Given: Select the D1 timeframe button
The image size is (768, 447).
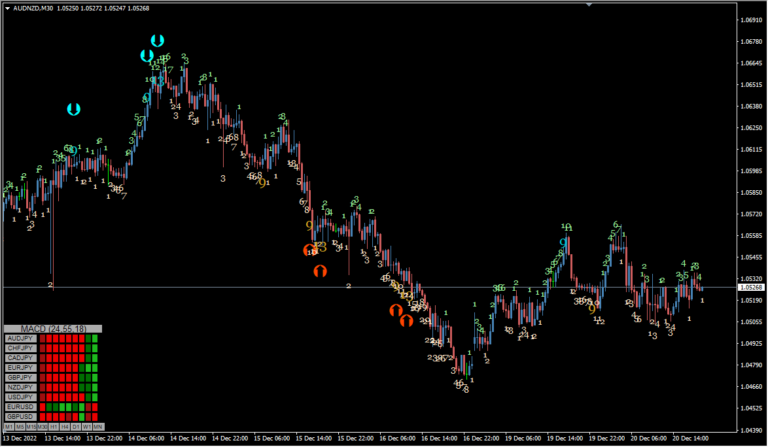Looking at the screenshot, I should coord(75,427).
